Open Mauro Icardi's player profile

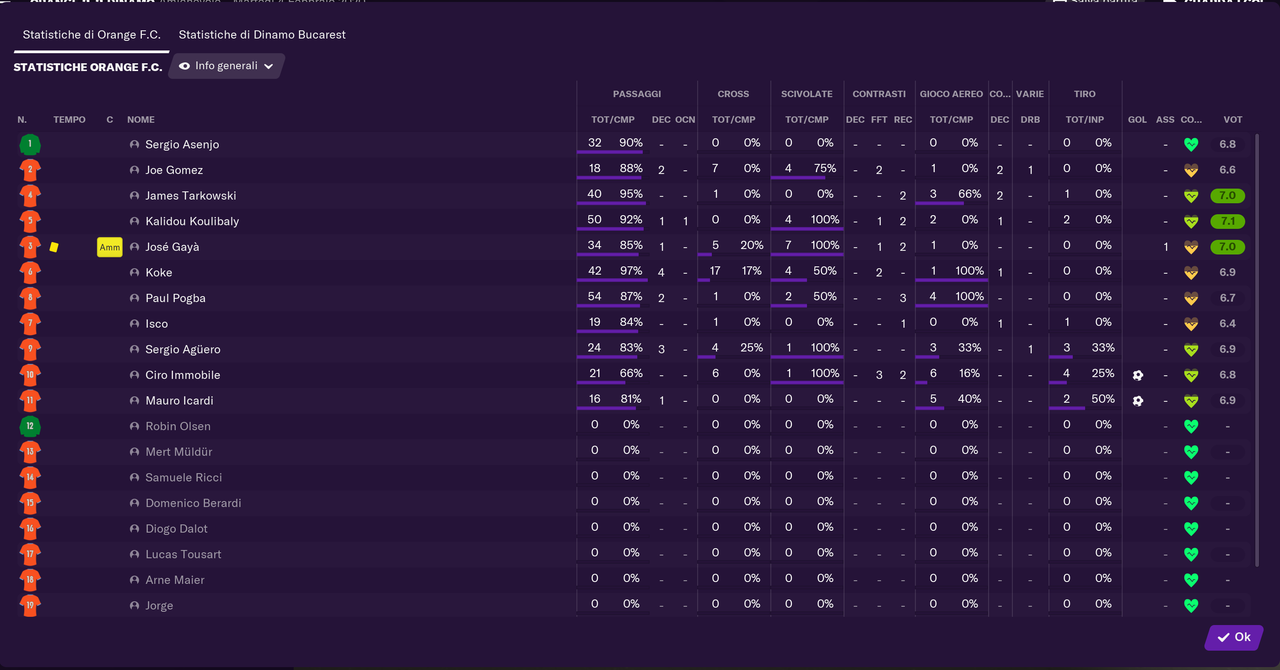[x=180, y=401]
